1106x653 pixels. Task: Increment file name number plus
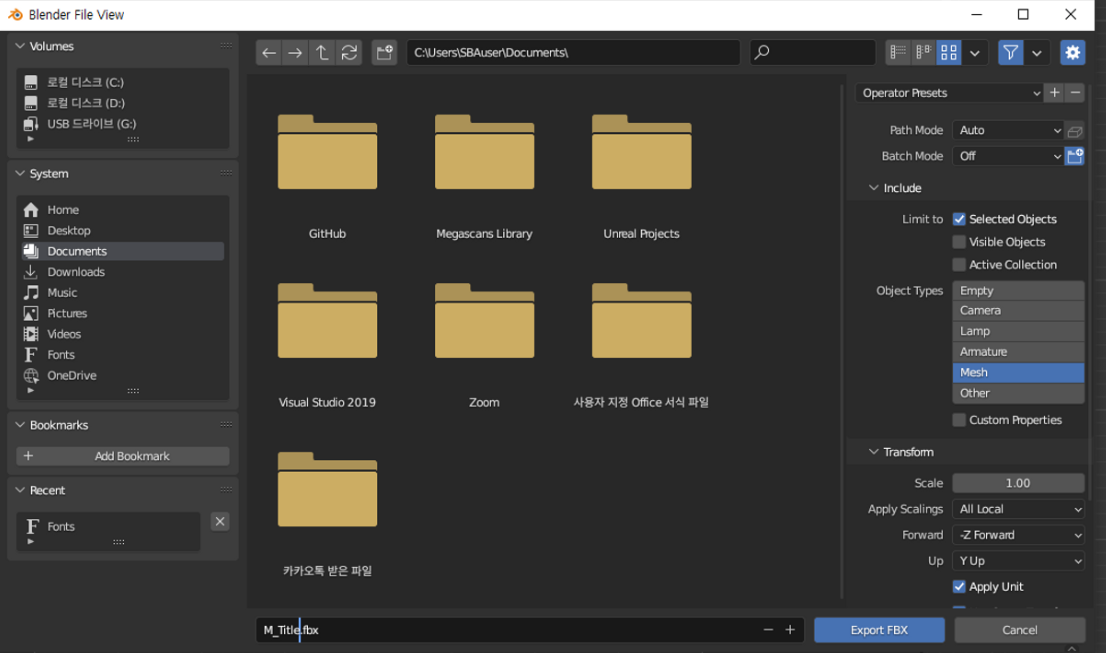[x=790, y=630]
